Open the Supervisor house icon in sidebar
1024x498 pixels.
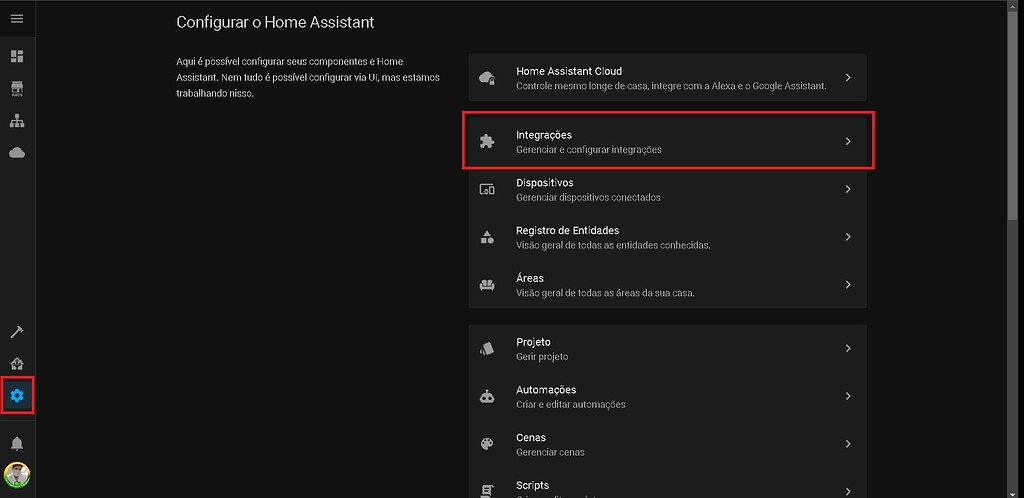(x=17, y=364)
